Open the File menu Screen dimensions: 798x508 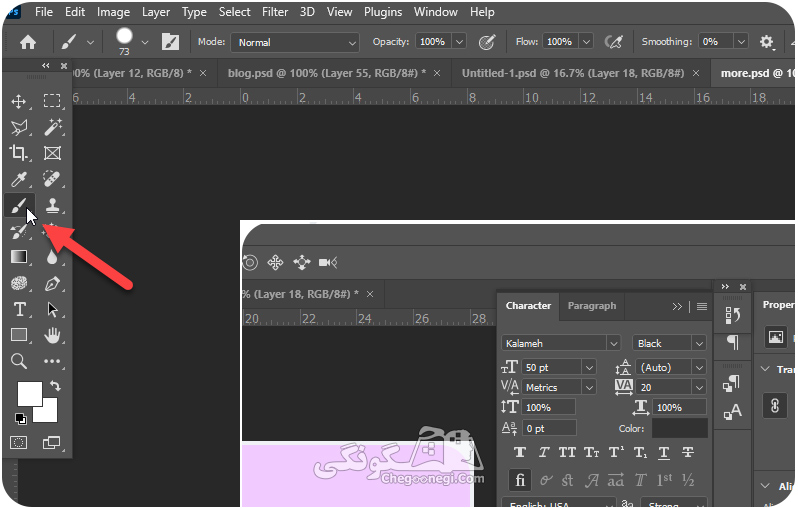(44, 12)
